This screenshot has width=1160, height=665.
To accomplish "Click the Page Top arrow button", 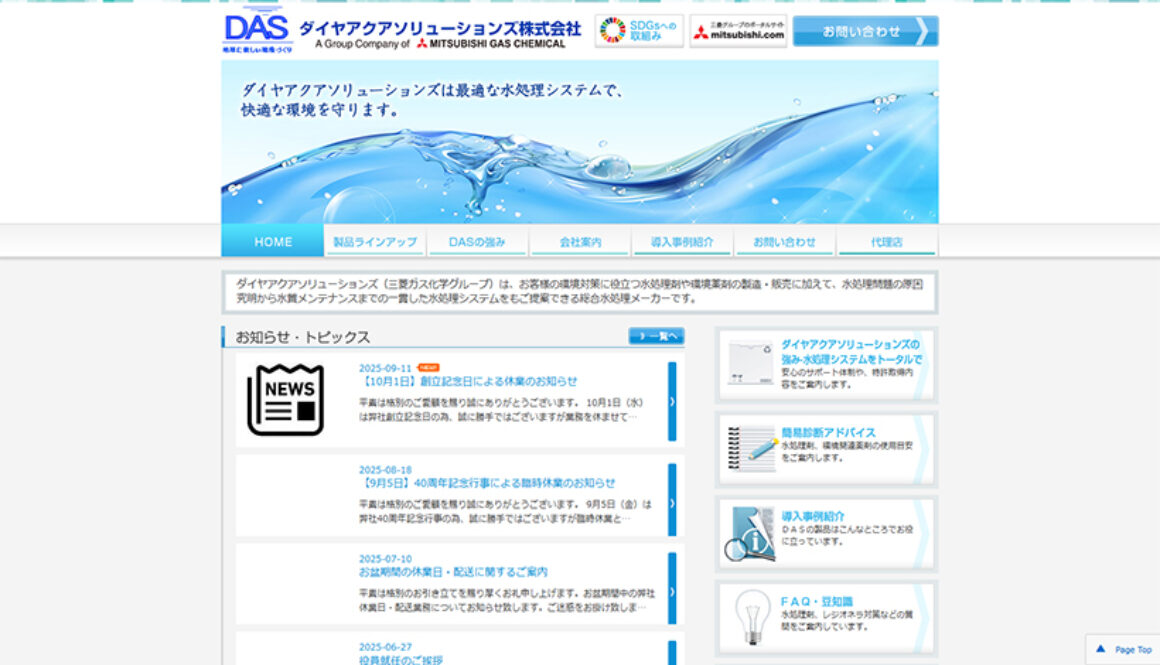I will (x=1123, y=649).
